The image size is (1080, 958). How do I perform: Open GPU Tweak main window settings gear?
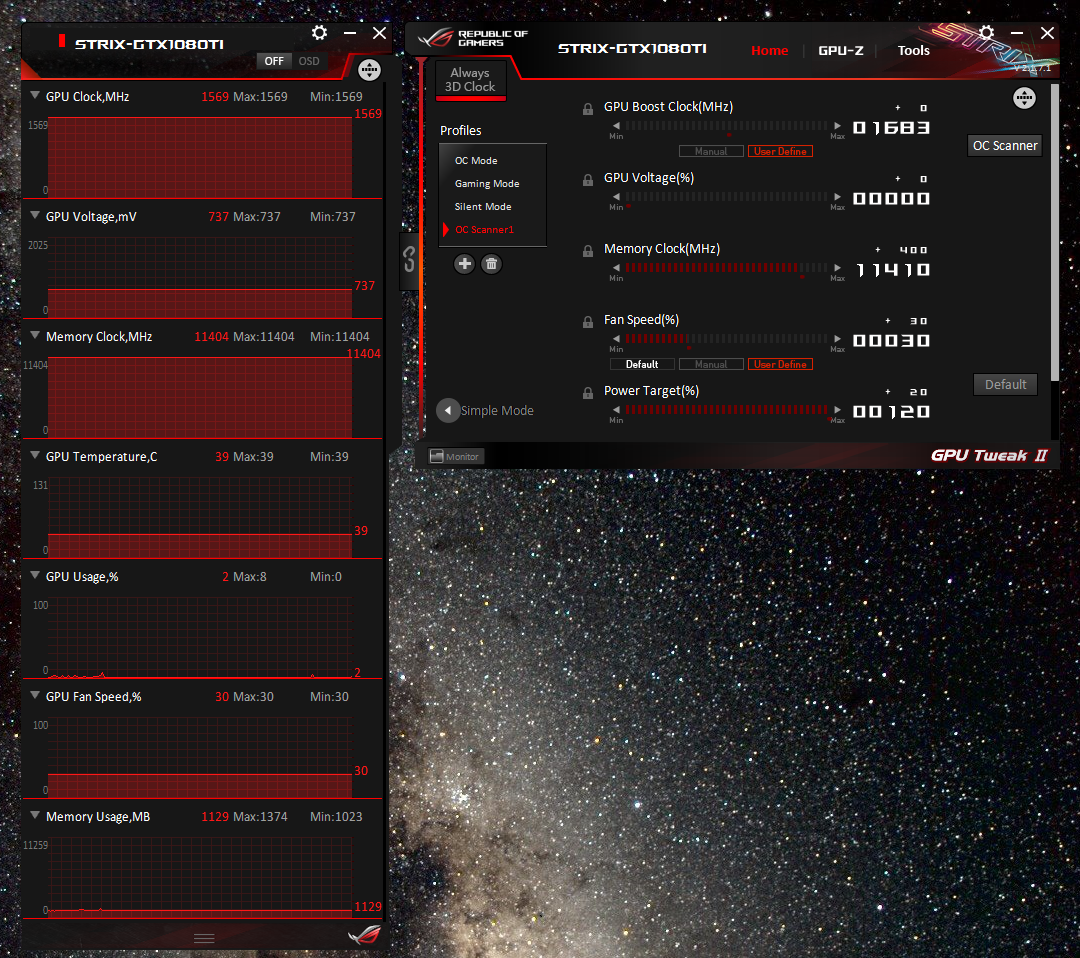[x=986, y=33]
